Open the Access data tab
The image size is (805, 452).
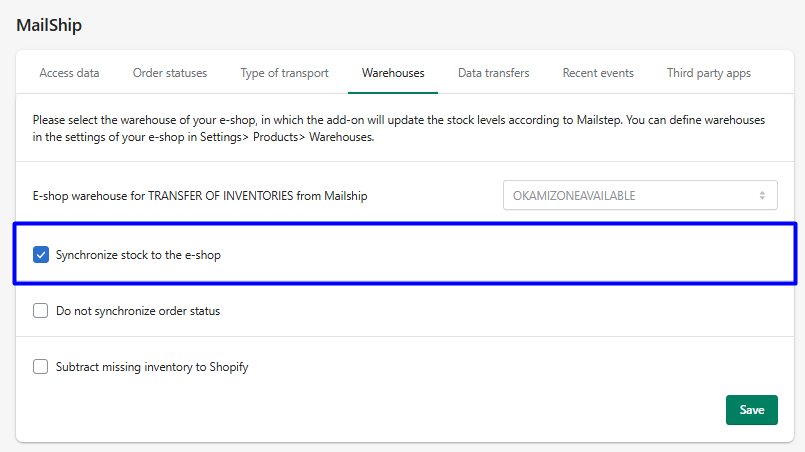click(x=69, y=73)
